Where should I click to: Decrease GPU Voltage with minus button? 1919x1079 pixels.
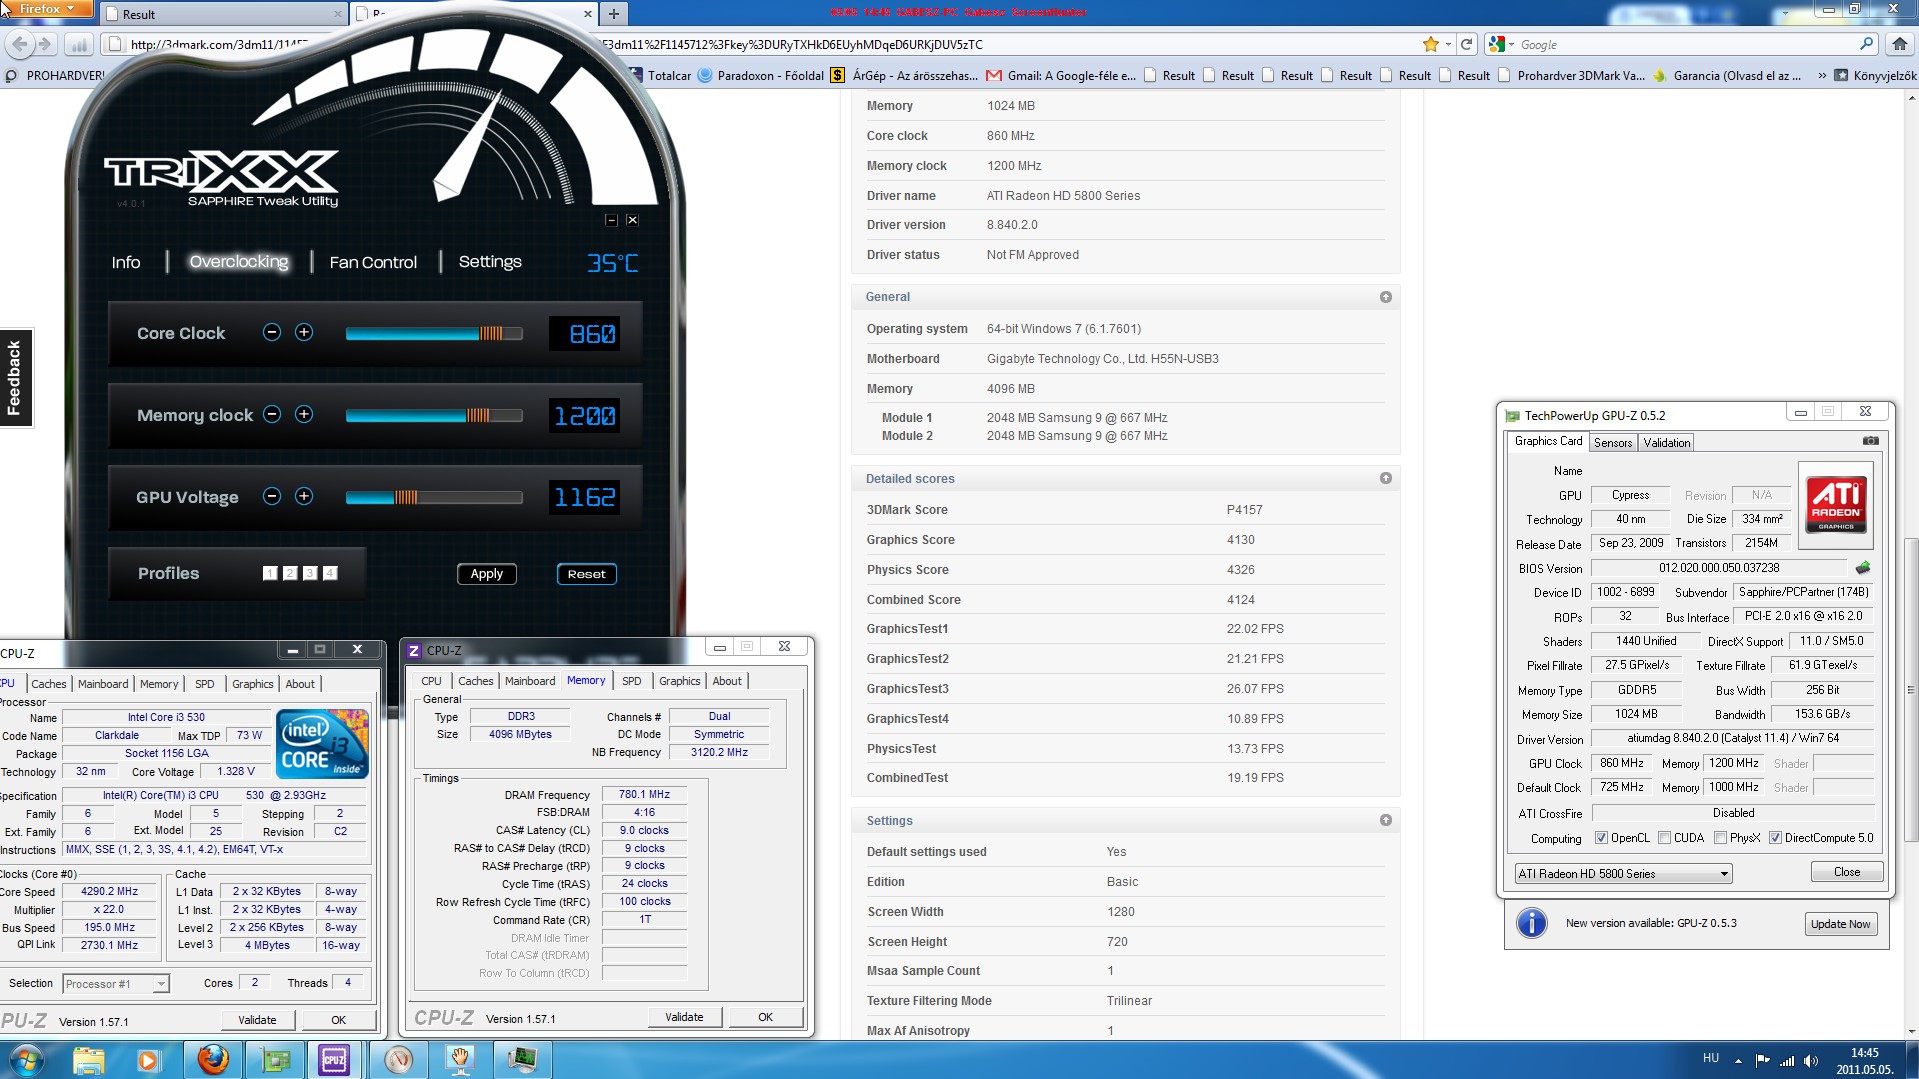272,497
